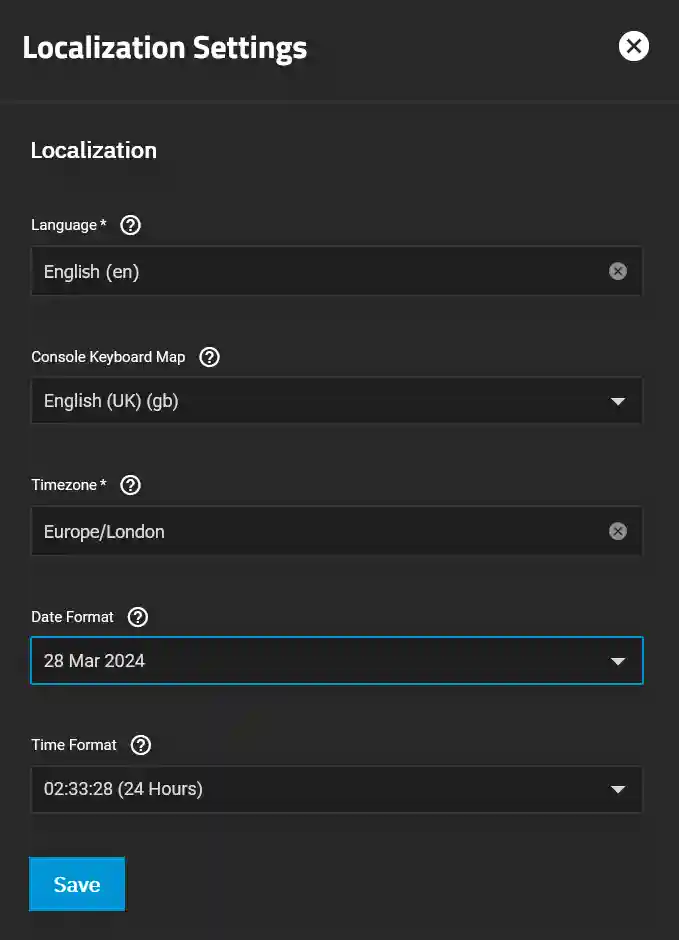679x940 pixels.
Task: Open the Language help tooltip icon
Action: pos(130,225)
